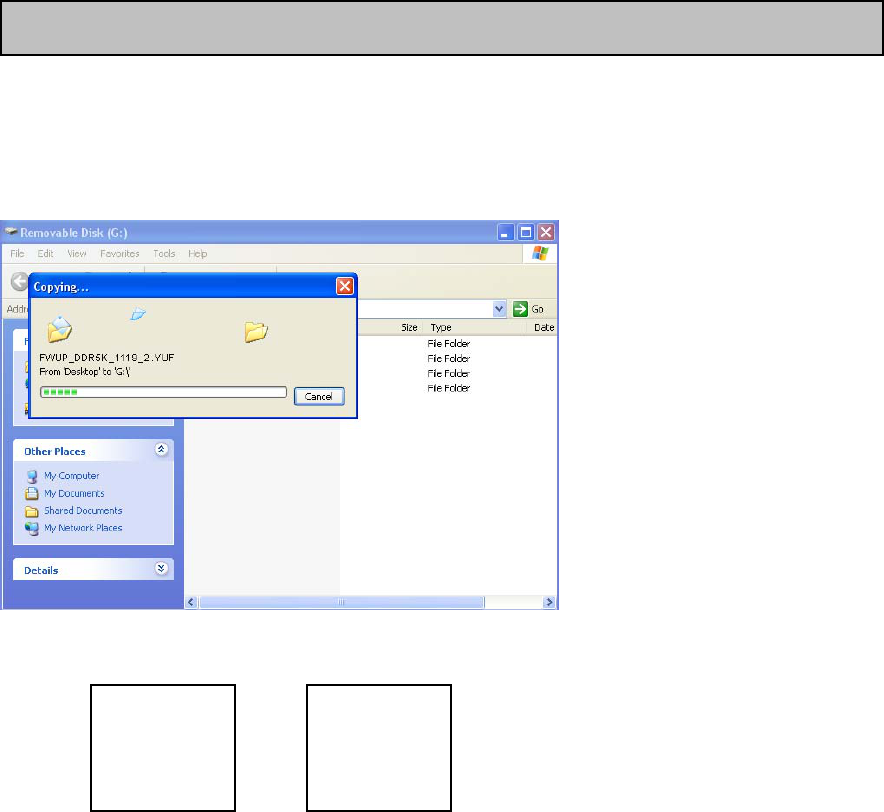Sort by the Size column header
The image size is (884, 812).
point(409,328)
